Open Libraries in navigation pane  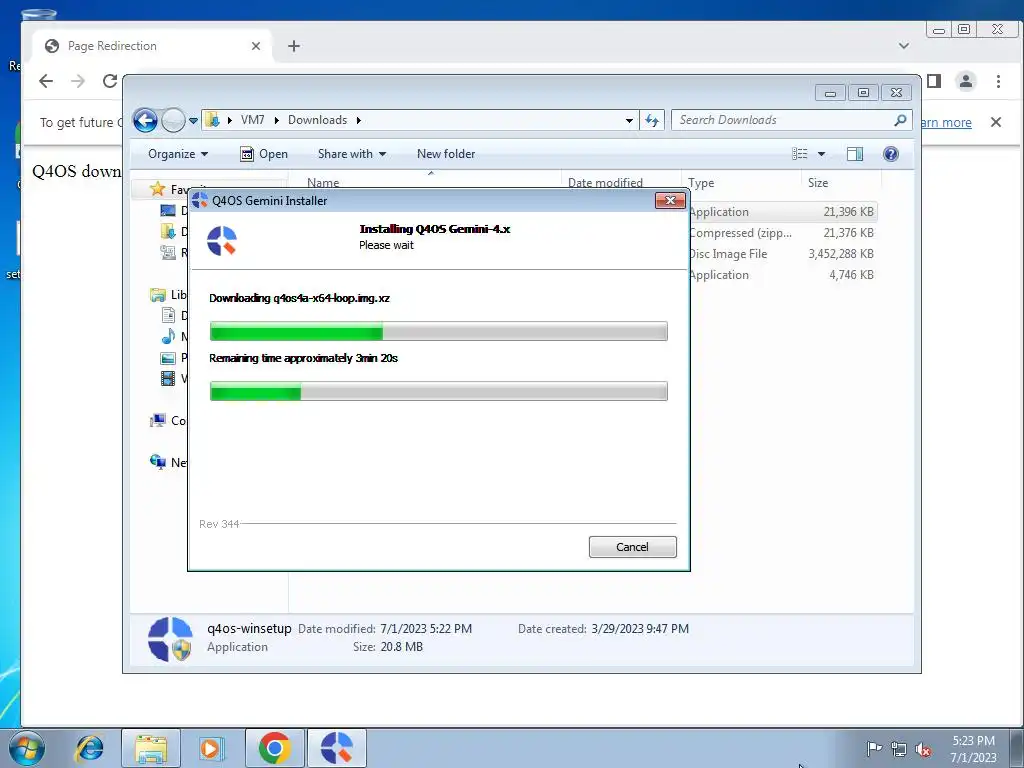[168, 295]
